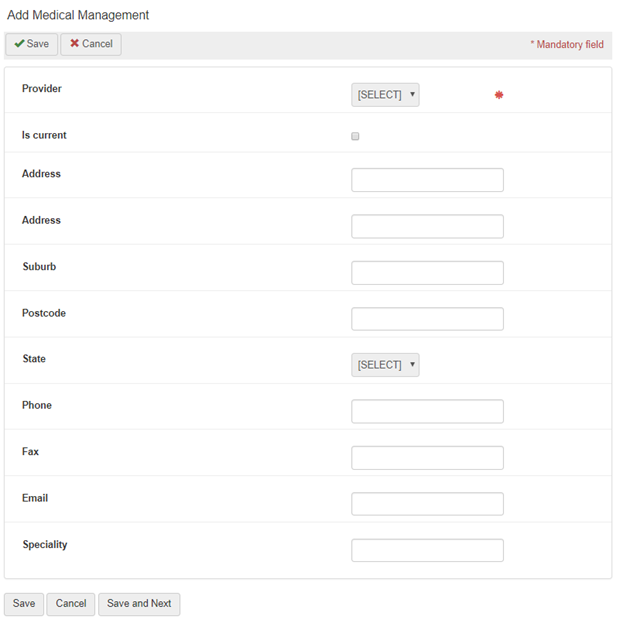Click the Save and Next button
The height and width of the screenshot is (620, 620).
coord(139,604)
